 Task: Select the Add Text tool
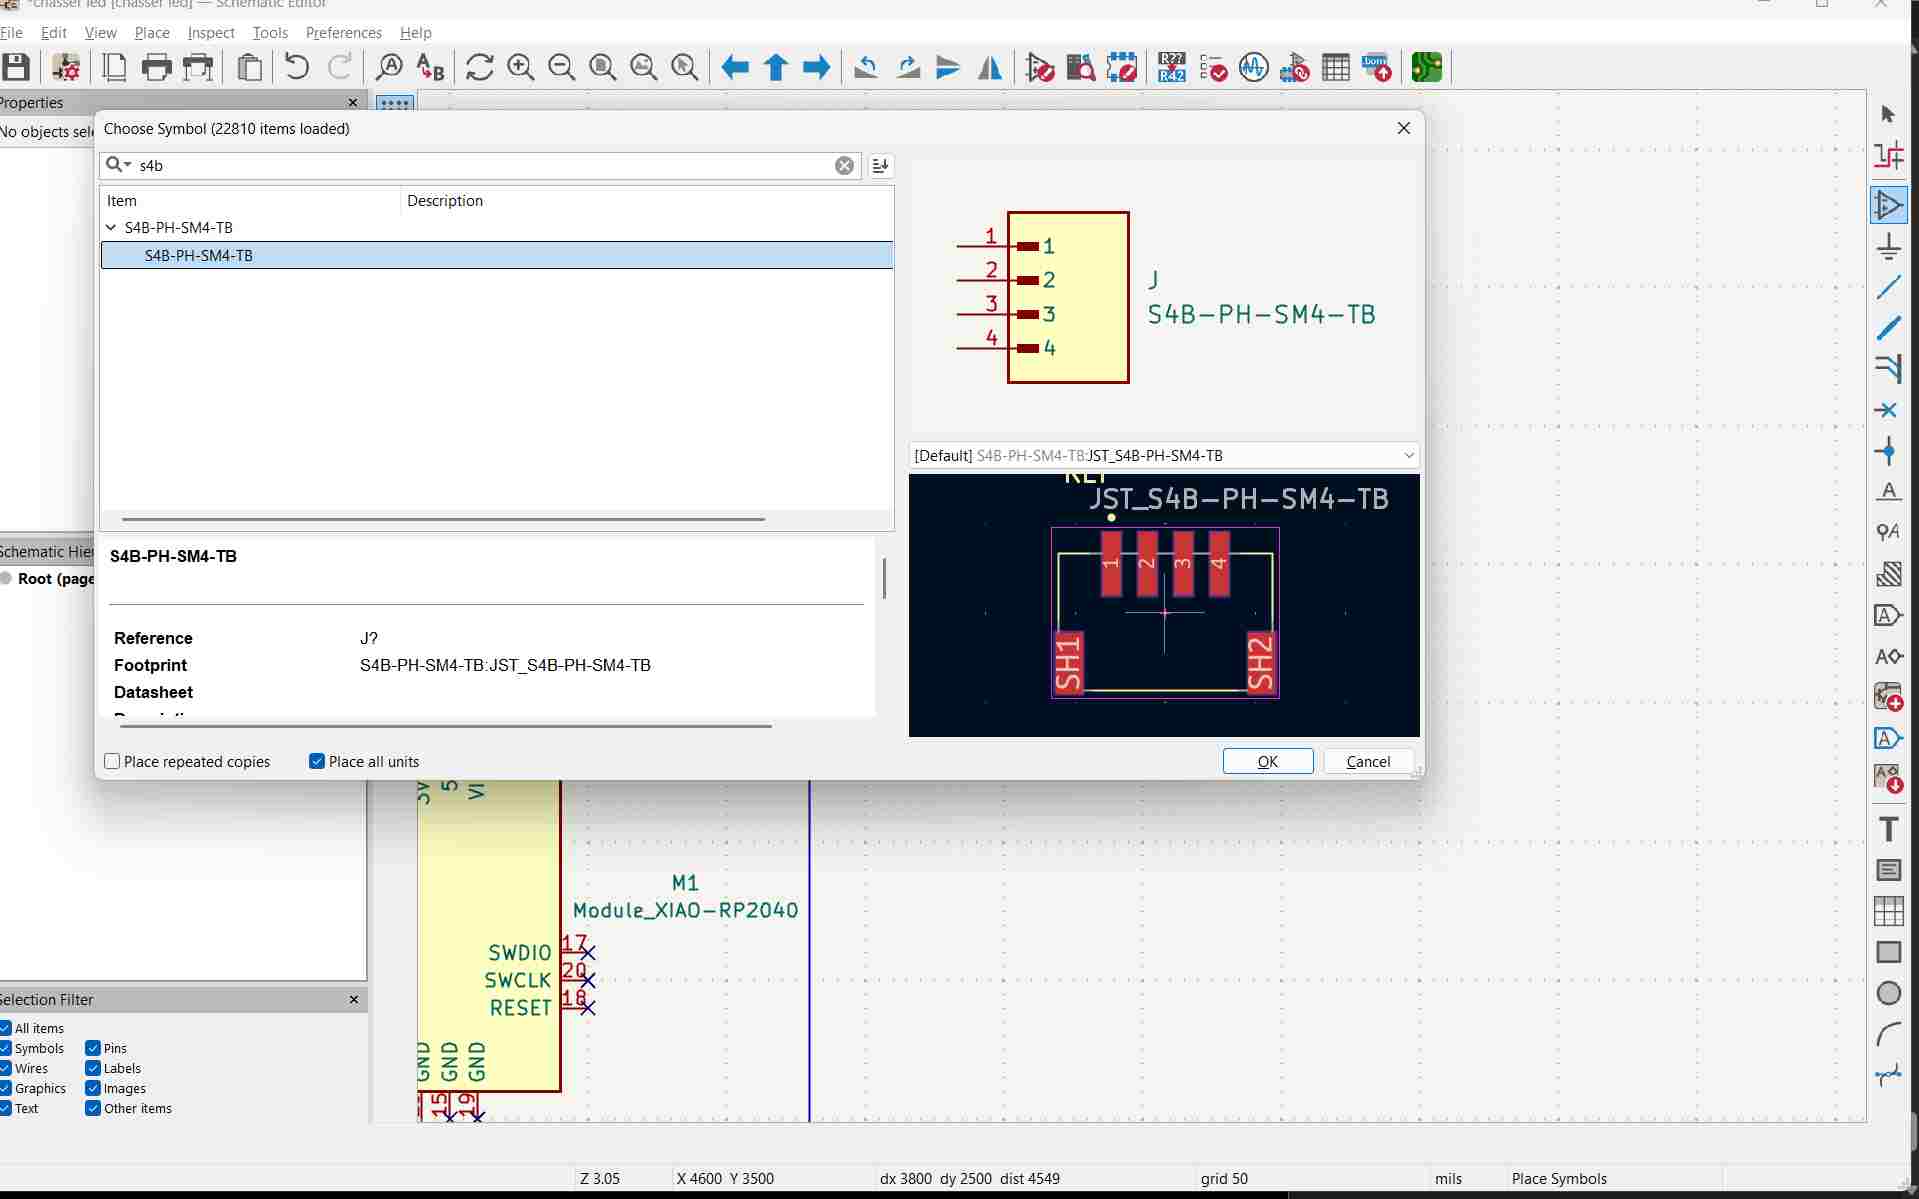(1888, 829)
